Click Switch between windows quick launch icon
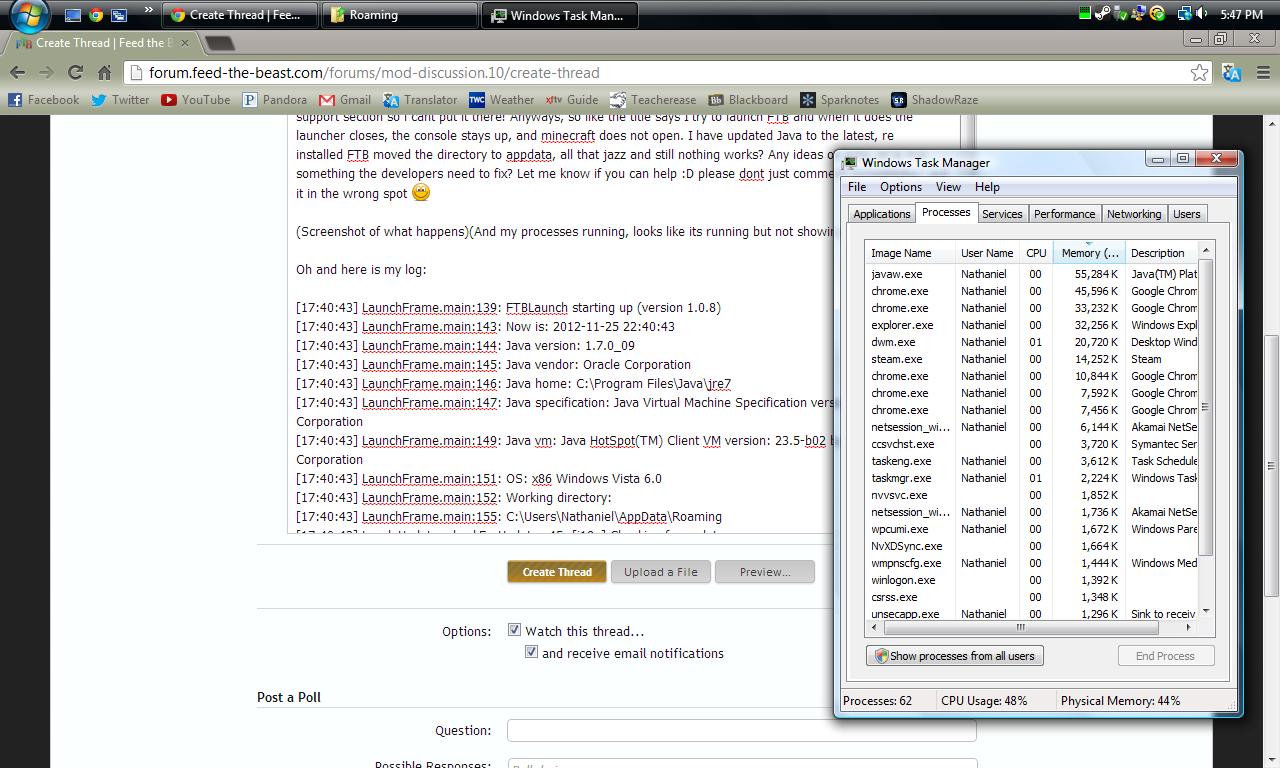Viewport: 1280px width, 768px height. [119, 15]
